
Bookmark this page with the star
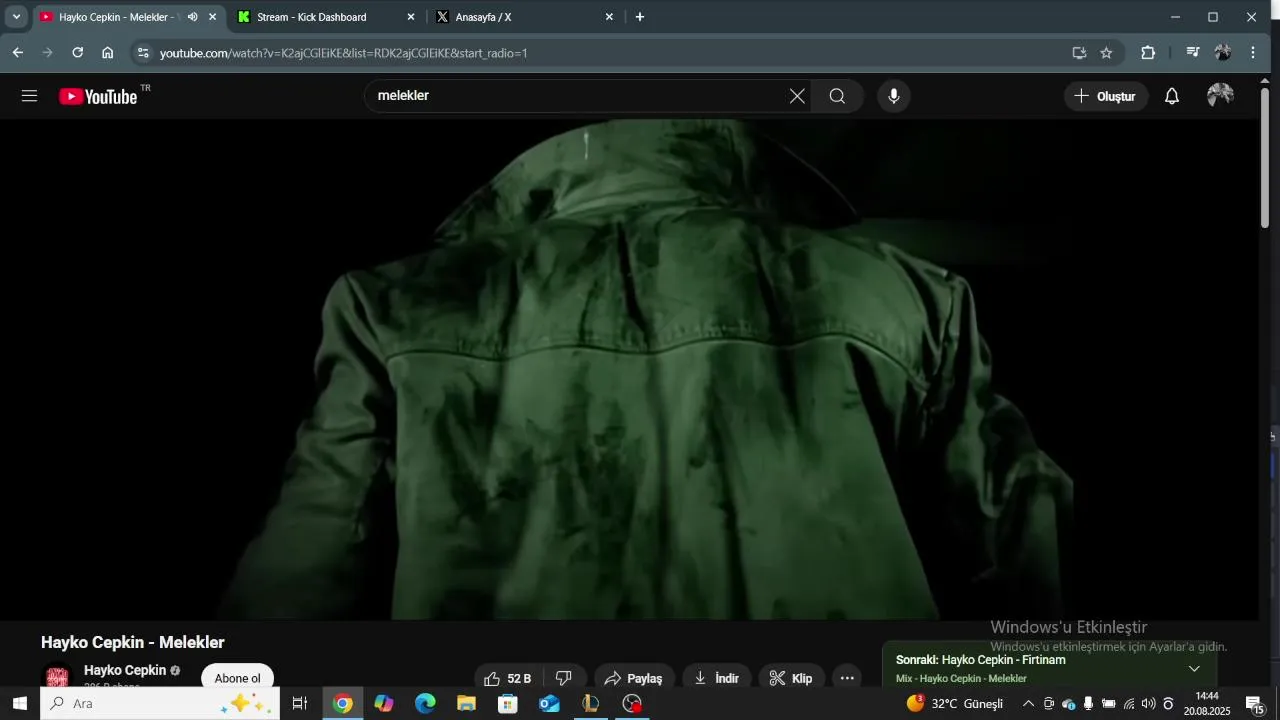click(x=1106, y=53)
